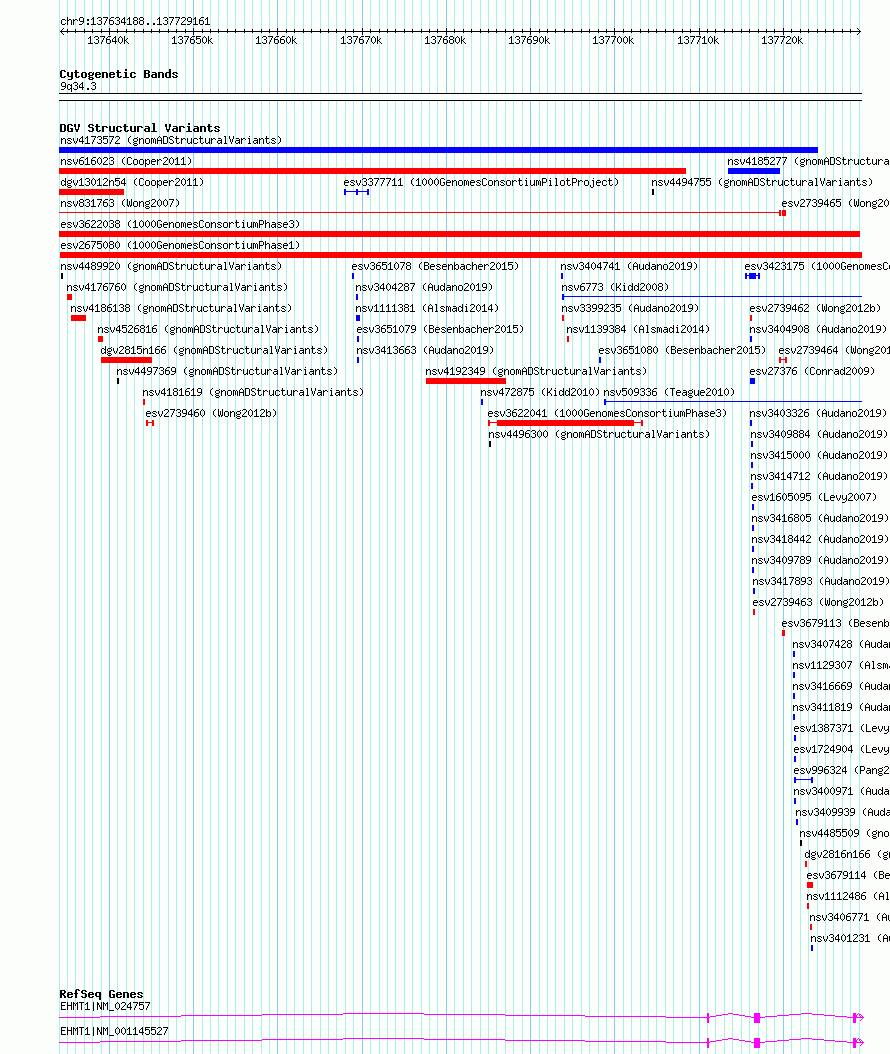
Task: Click the nsv831763 (Wong2007) label
Action: pos(120,202)
